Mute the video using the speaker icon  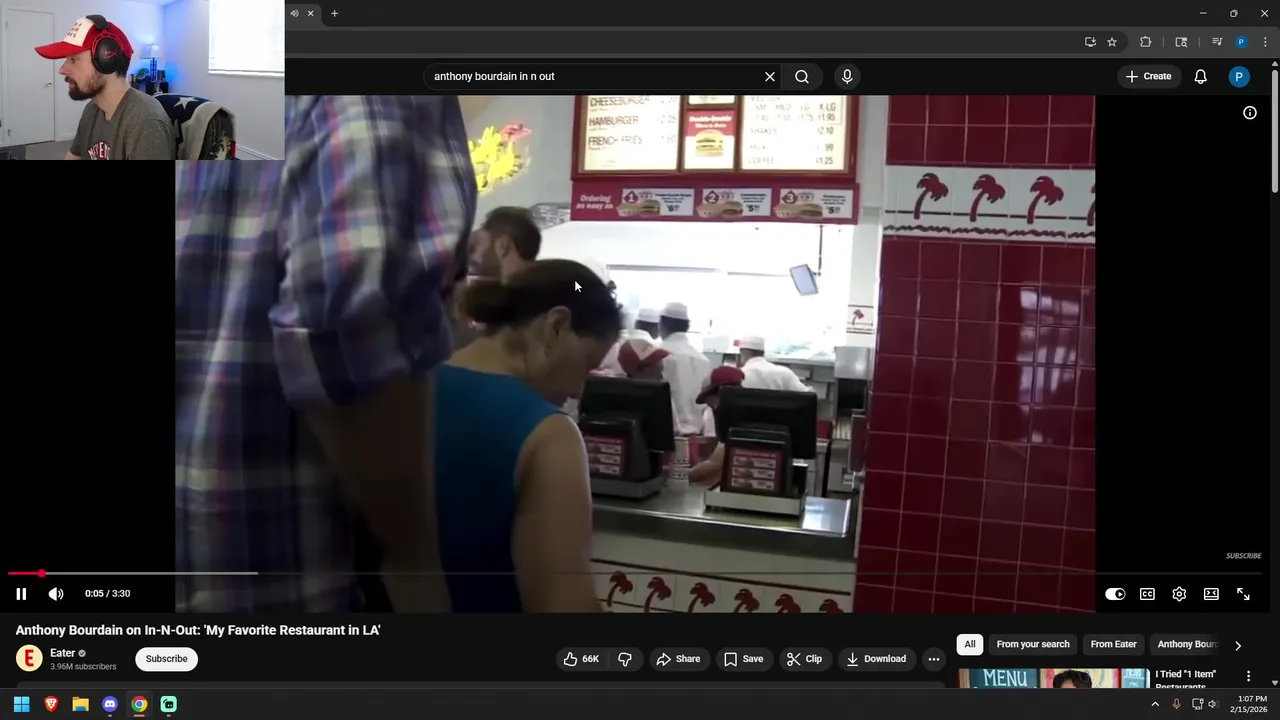[56, 594]
